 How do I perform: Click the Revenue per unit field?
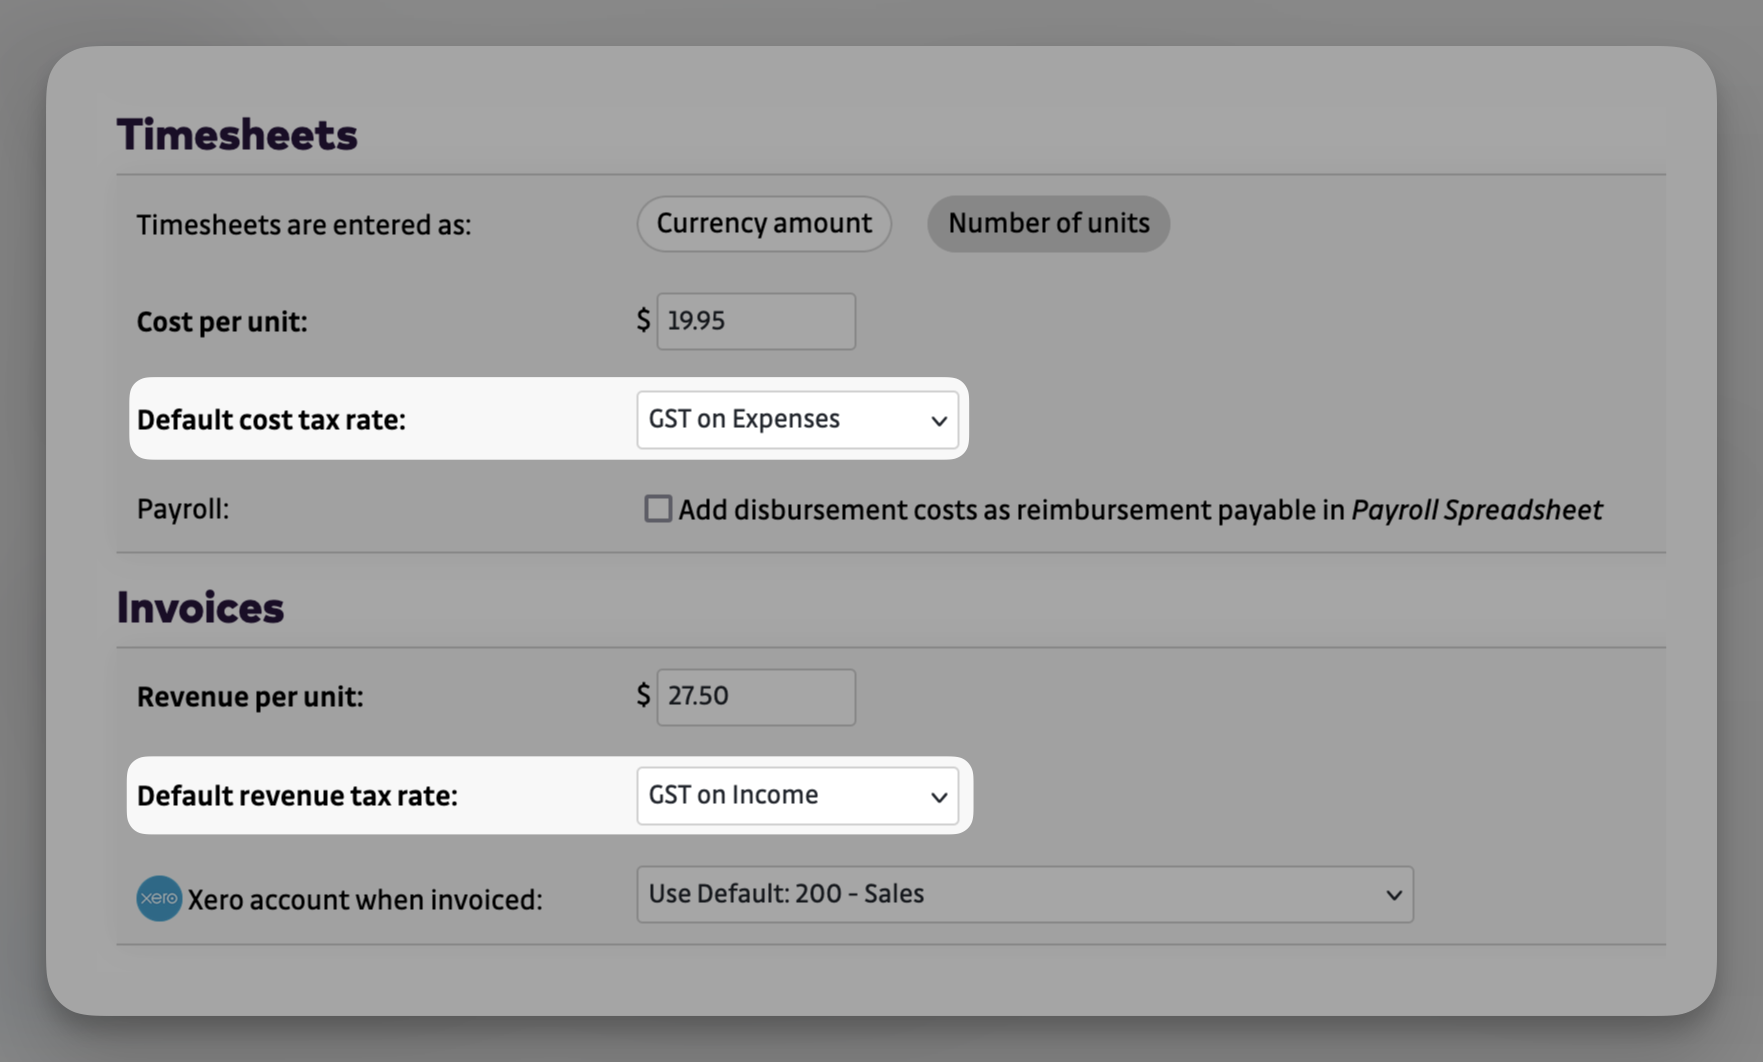point(755,696)
